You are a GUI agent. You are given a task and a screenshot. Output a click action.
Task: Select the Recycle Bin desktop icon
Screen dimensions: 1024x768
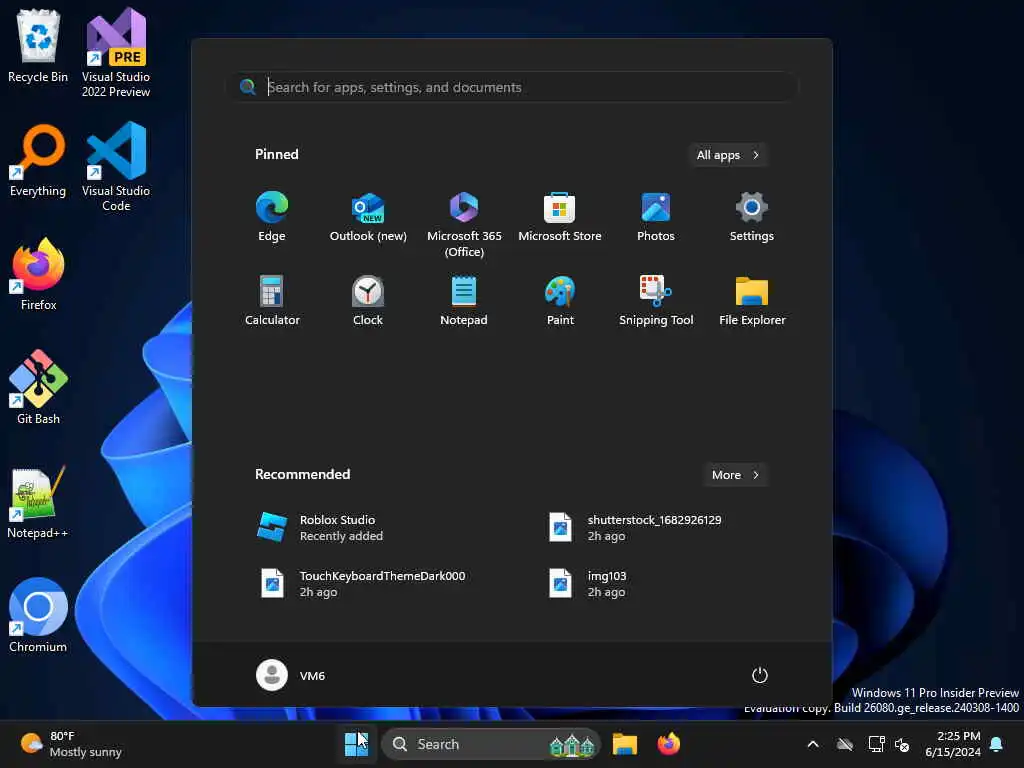point(38,46)
